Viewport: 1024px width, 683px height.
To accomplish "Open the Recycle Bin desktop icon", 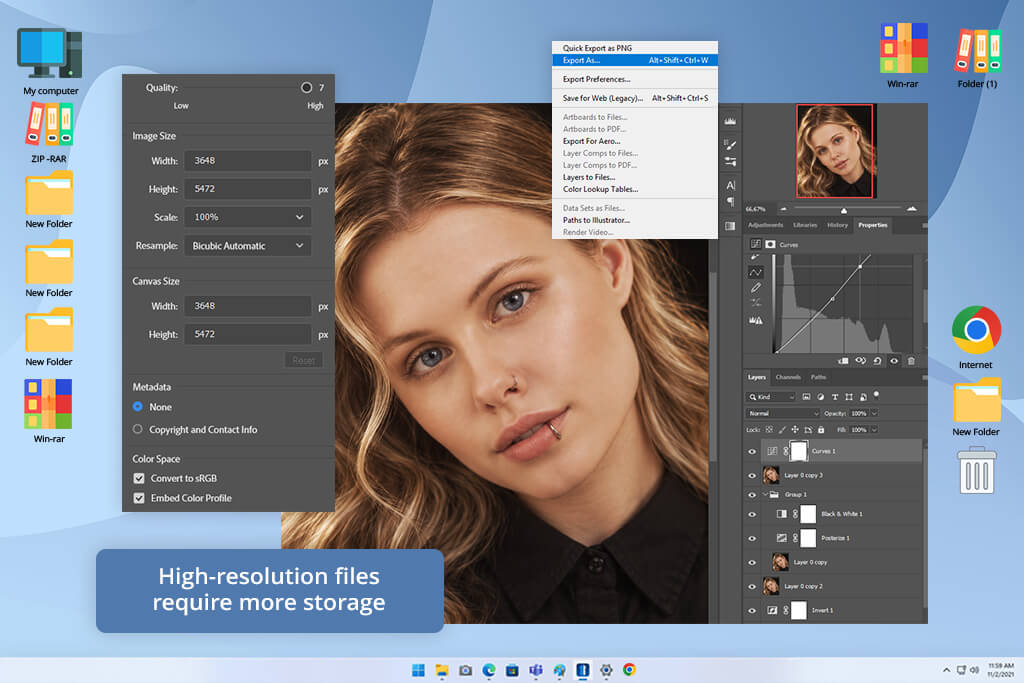I will click(x=977, y=470).
